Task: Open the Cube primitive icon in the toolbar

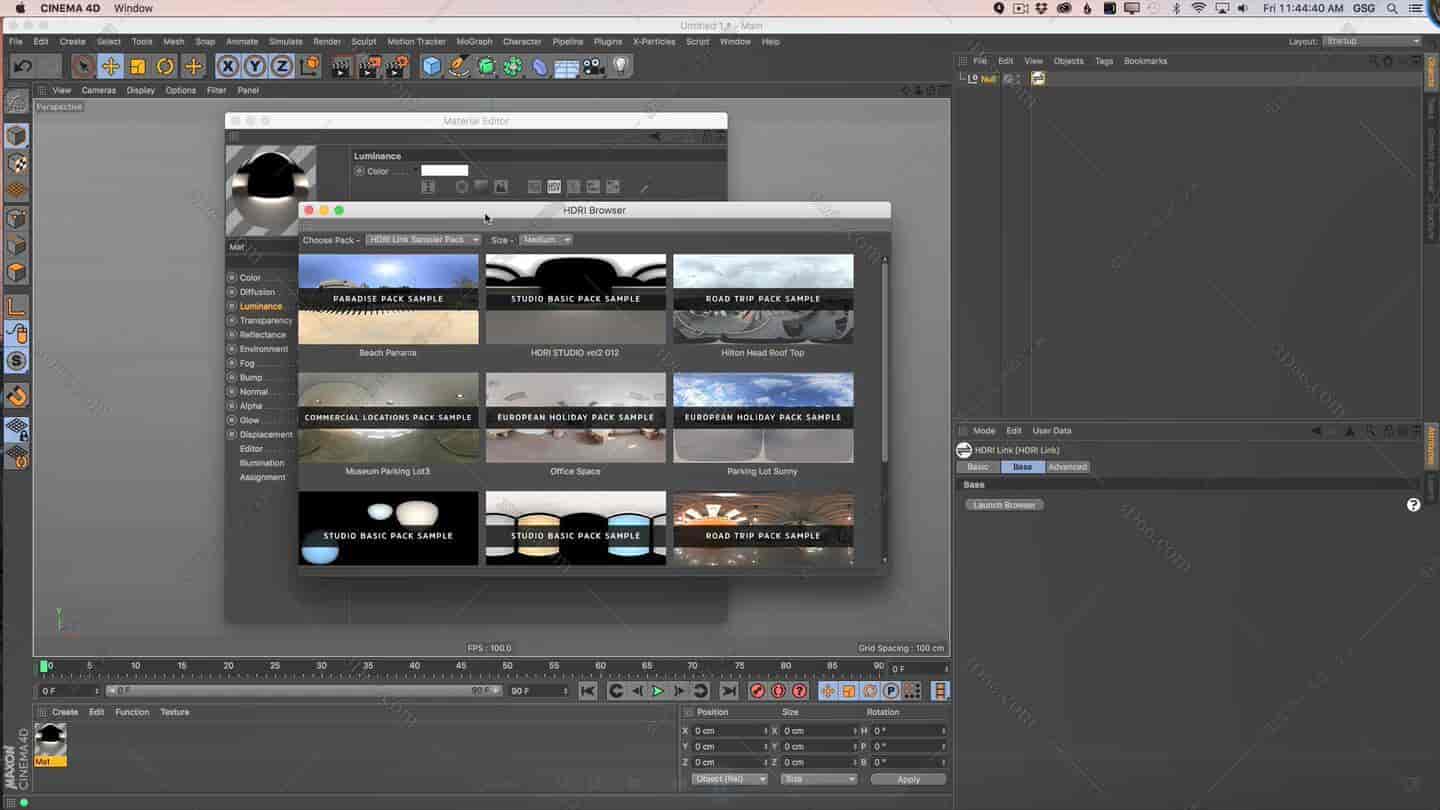Action: (431, 66)
